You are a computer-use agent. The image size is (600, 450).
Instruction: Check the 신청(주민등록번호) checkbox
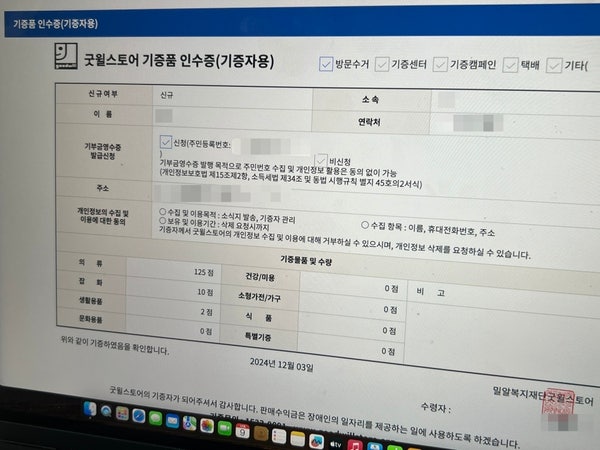pos(166,142)
